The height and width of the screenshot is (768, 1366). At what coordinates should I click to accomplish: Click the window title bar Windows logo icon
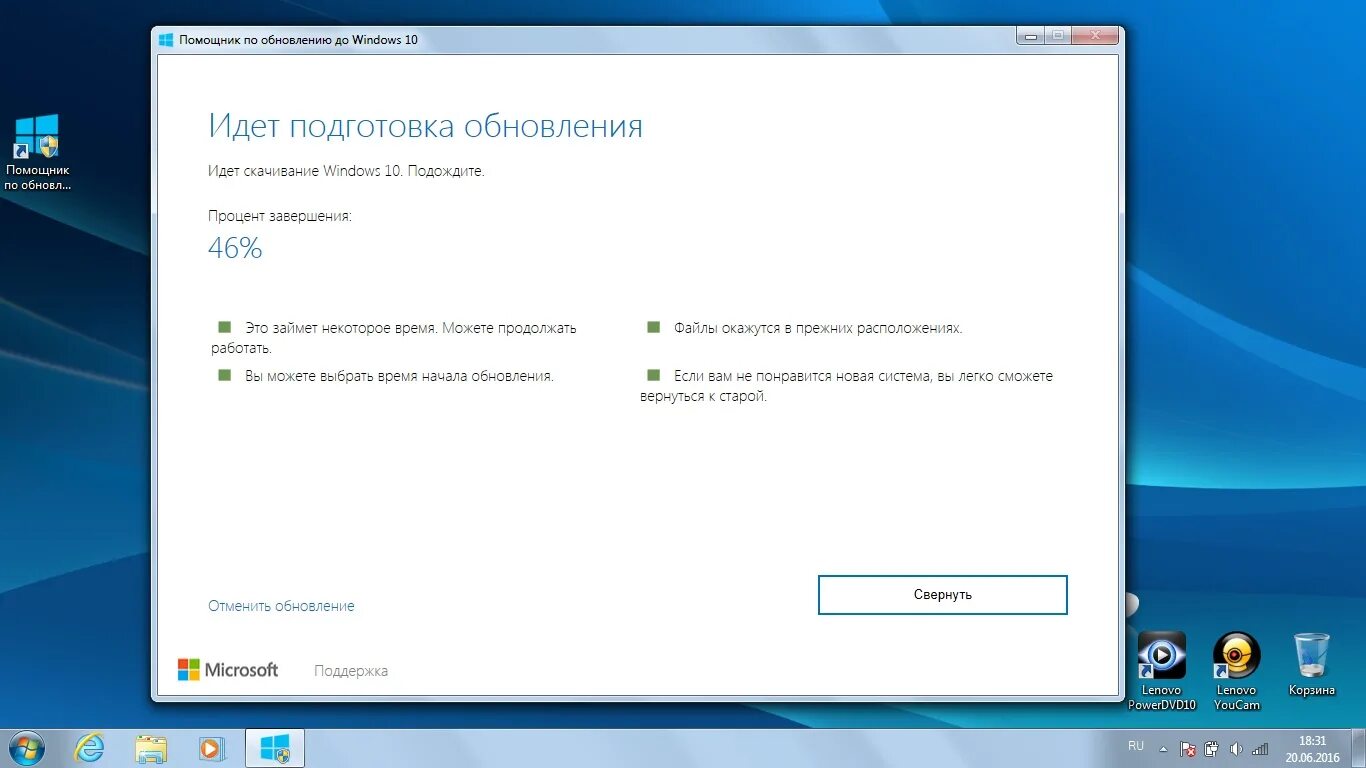[x=166, y=40]
